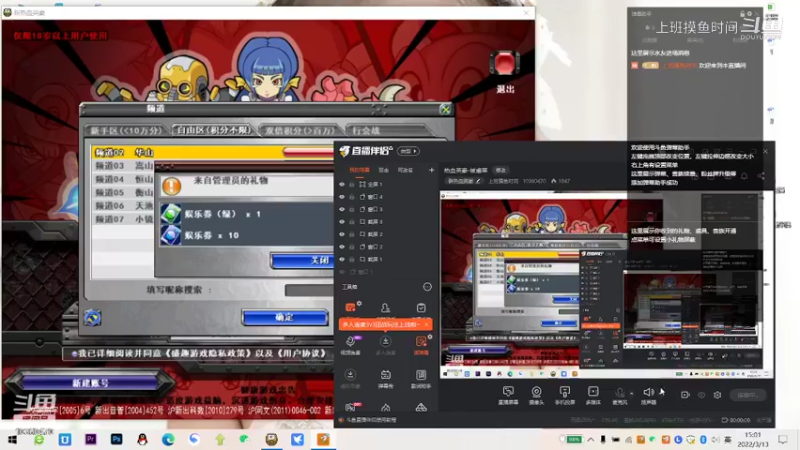Open the Windows Start menu
The image size is (800, 450).
(x=12, y=439)
